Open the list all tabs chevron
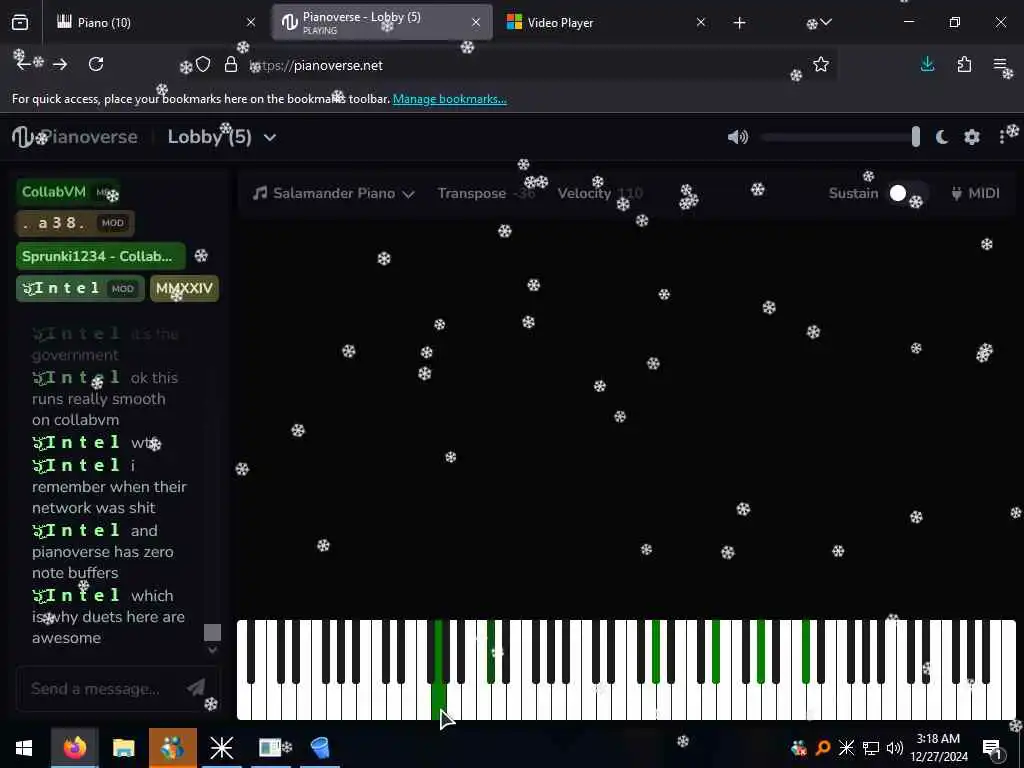 pos(825,23)
